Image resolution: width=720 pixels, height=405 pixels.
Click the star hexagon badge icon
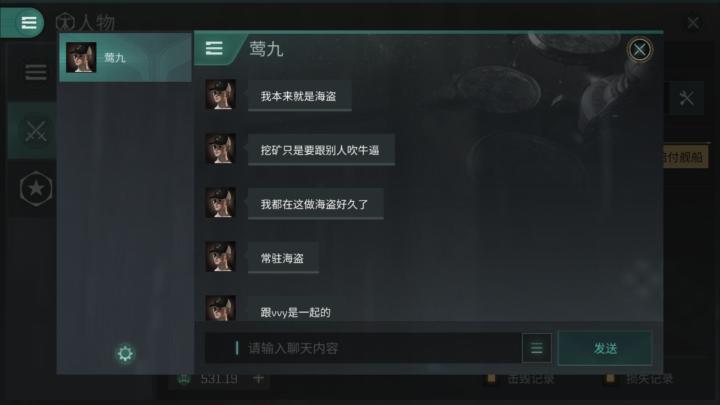36,188
